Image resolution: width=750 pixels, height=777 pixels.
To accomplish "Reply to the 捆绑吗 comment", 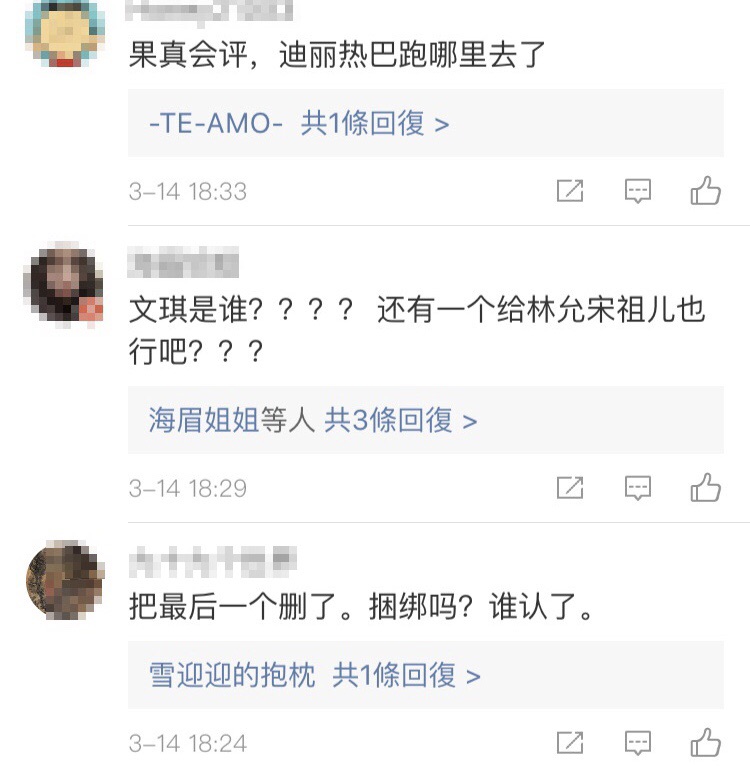I will [x=638, y=743].
